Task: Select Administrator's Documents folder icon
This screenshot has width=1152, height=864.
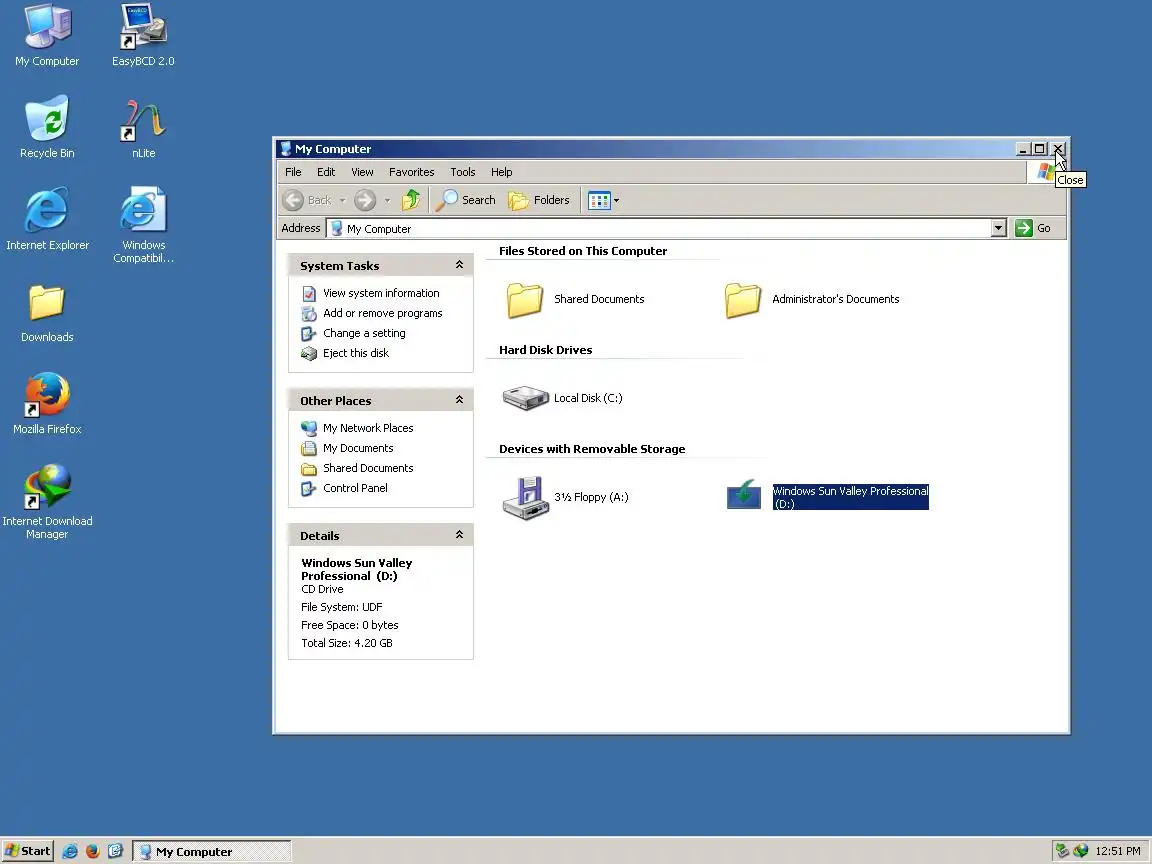Action: coord(743,300)
